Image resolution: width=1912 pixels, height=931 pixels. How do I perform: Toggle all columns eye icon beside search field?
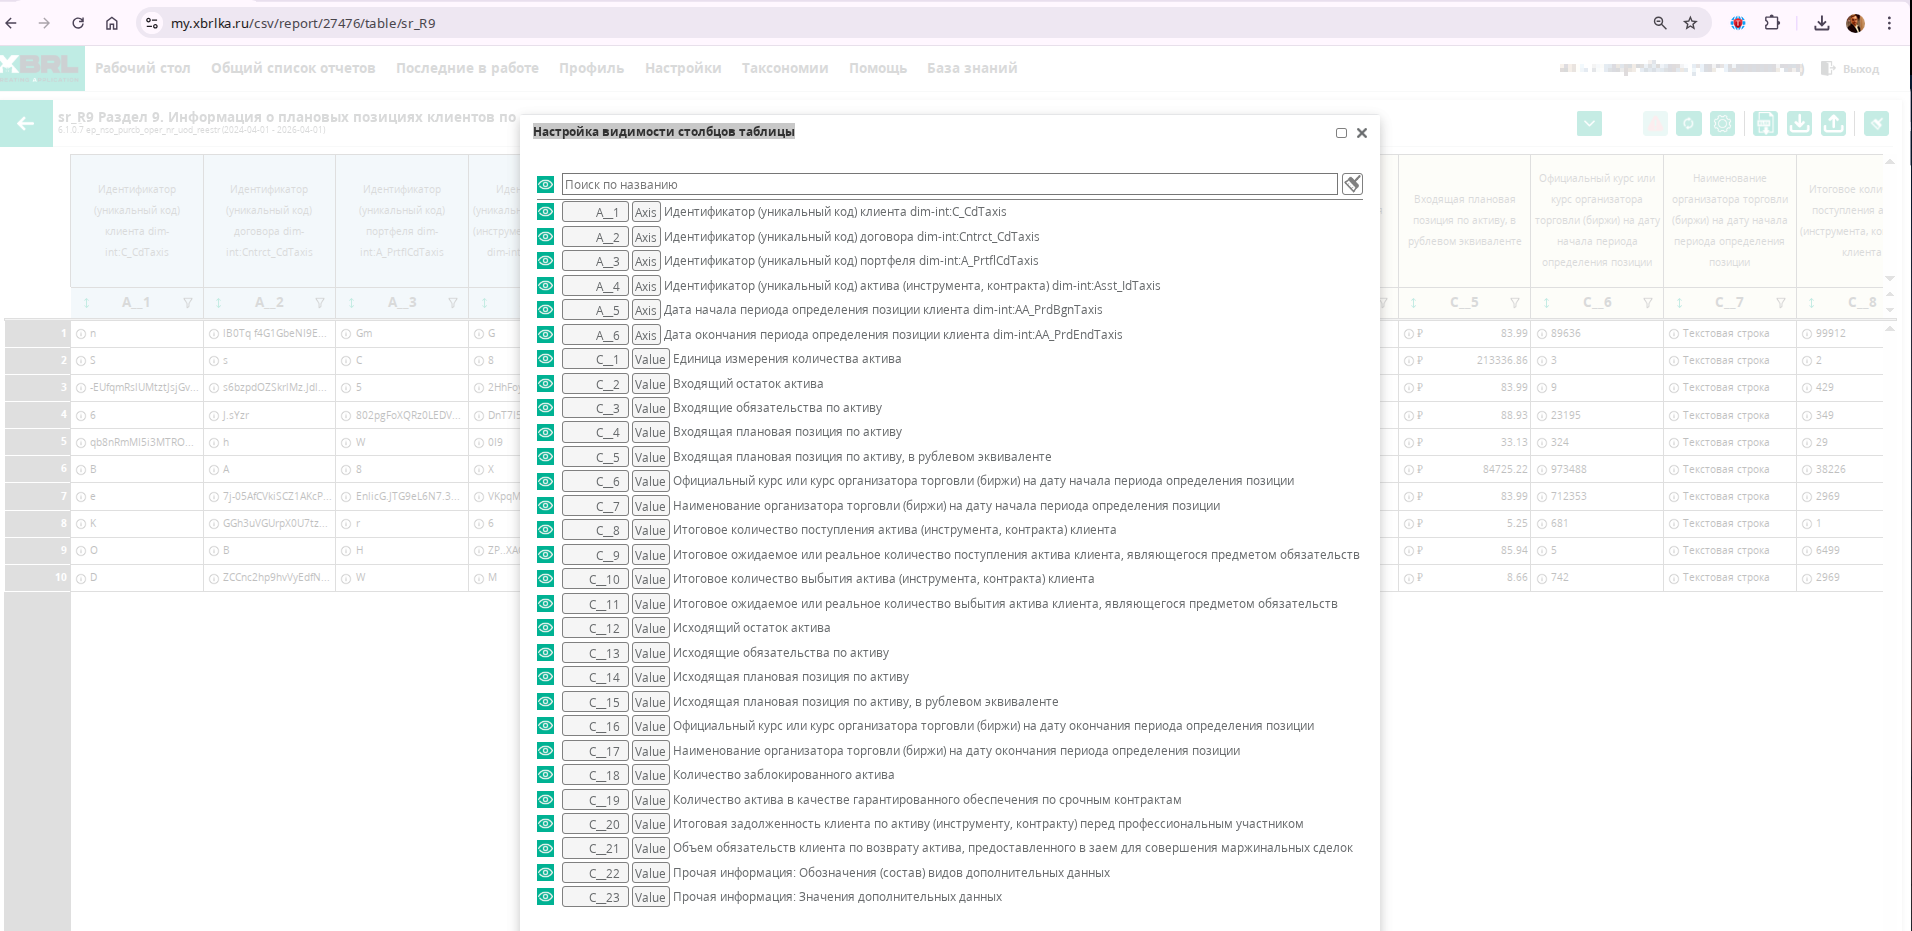coord(545,185)
